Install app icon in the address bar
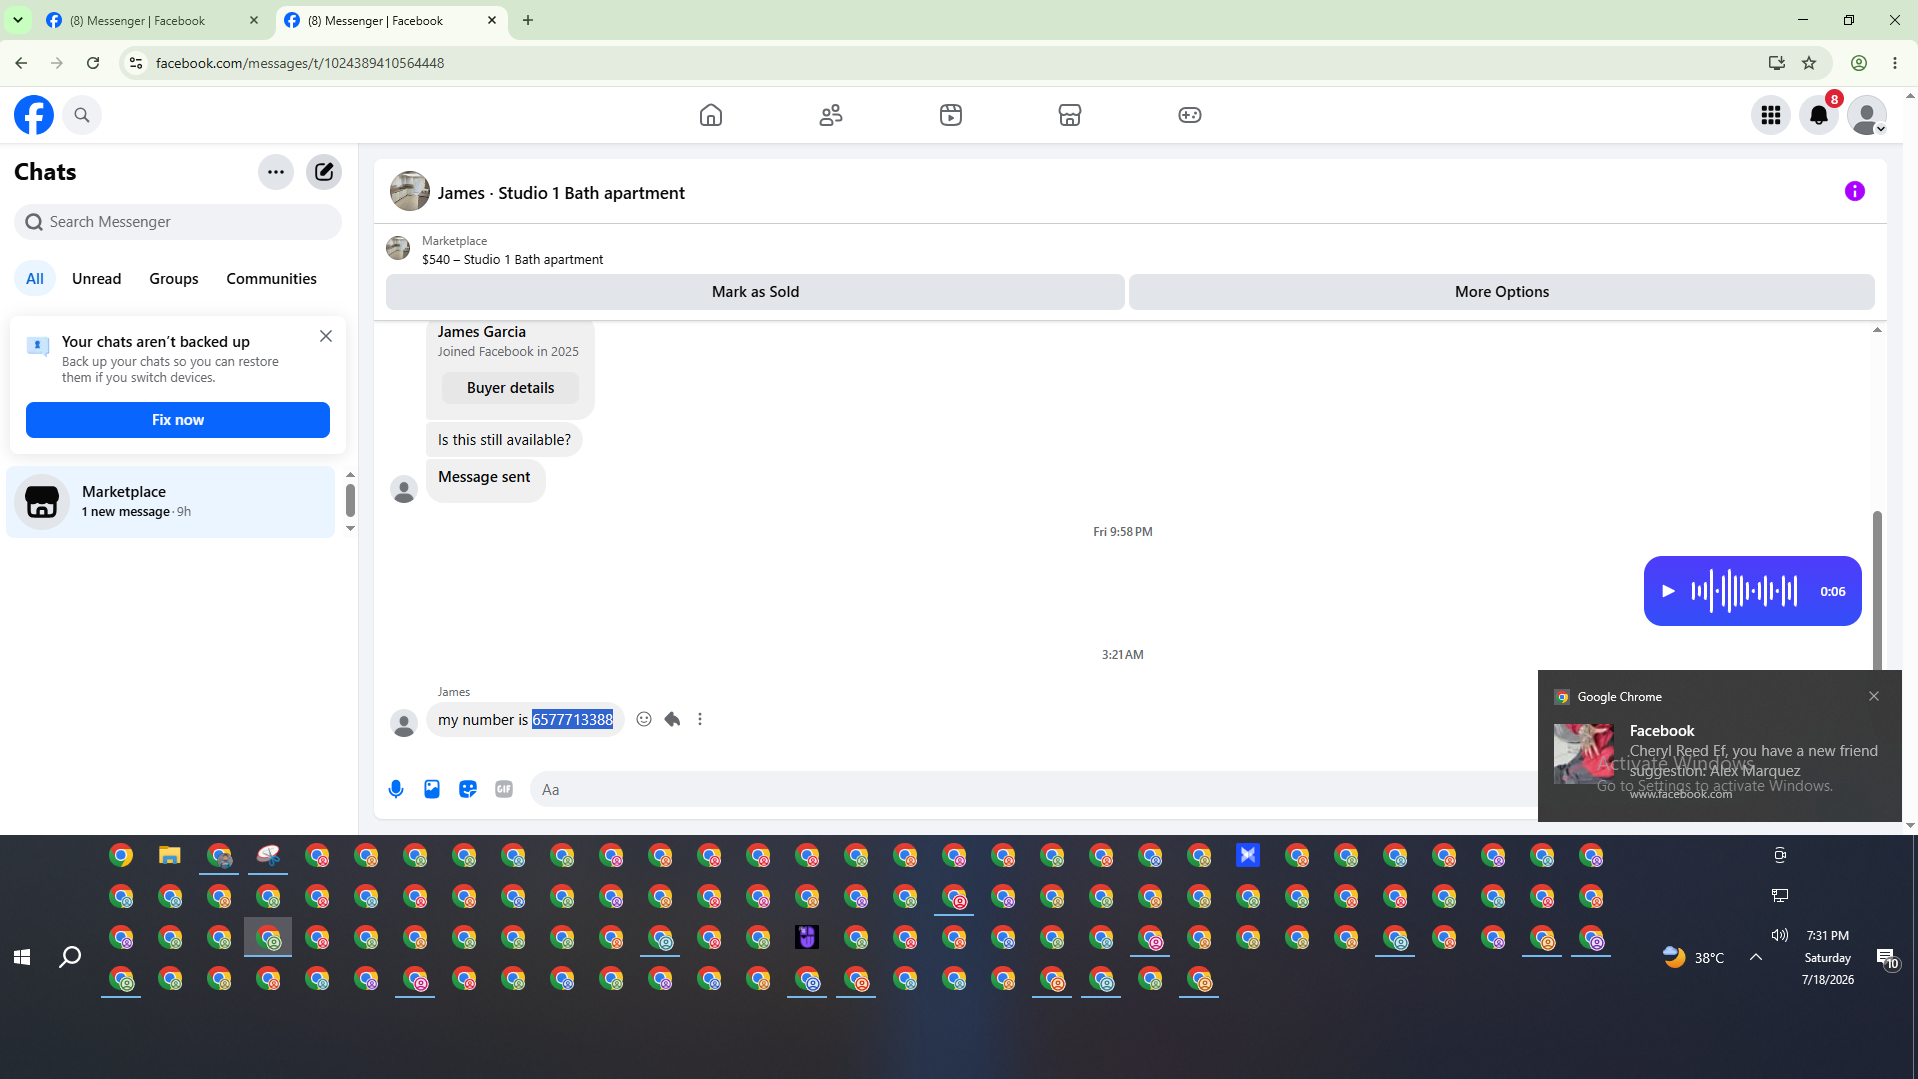 coord(1777,63)
